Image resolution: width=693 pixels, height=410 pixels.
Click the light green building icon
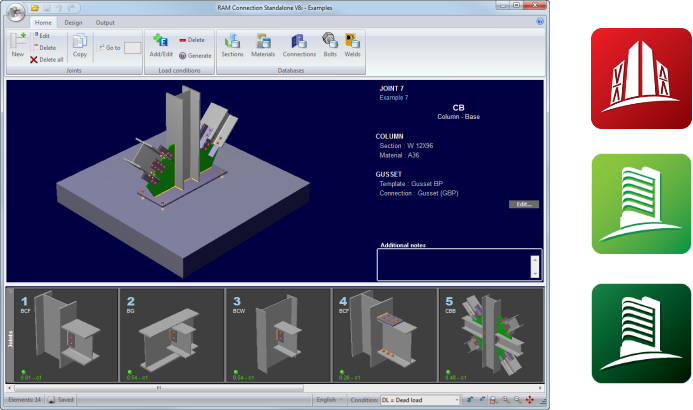[x=639, y=204]
